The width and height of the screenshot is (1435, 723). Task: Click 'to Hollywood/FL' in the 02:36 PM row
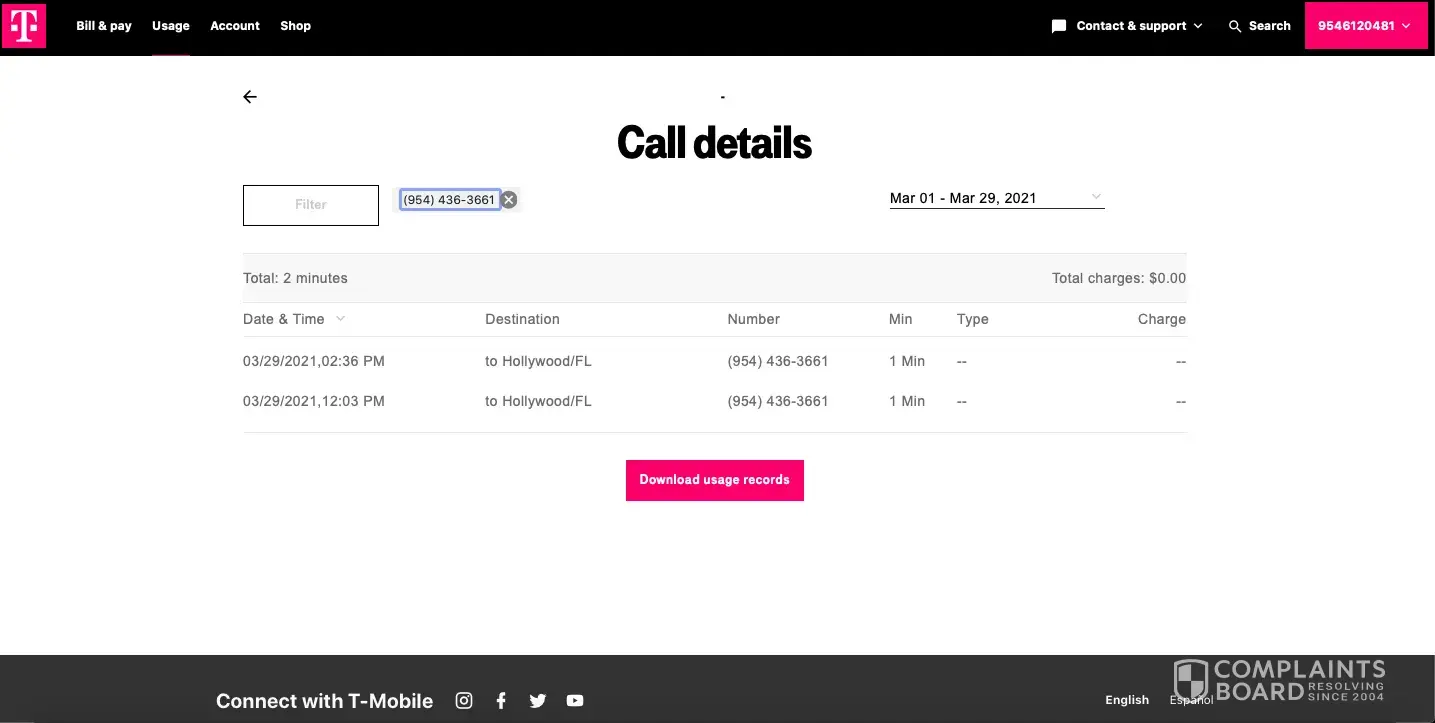pos(538,361)
